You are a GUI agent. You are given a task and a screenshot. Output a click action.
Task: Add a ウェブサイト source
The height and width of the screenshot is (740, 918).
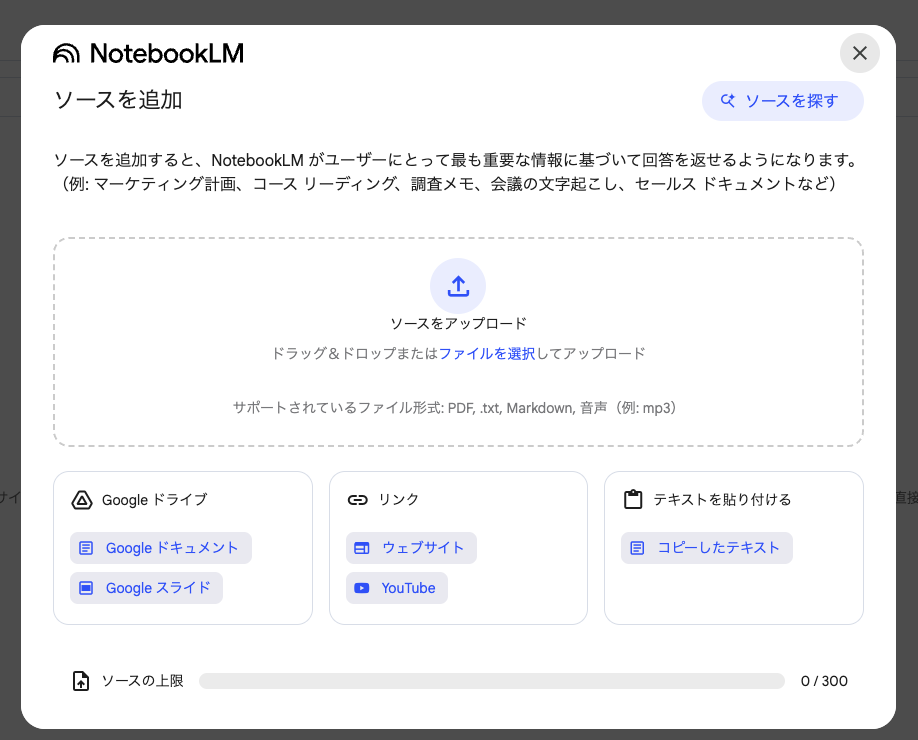click(411, 548)
